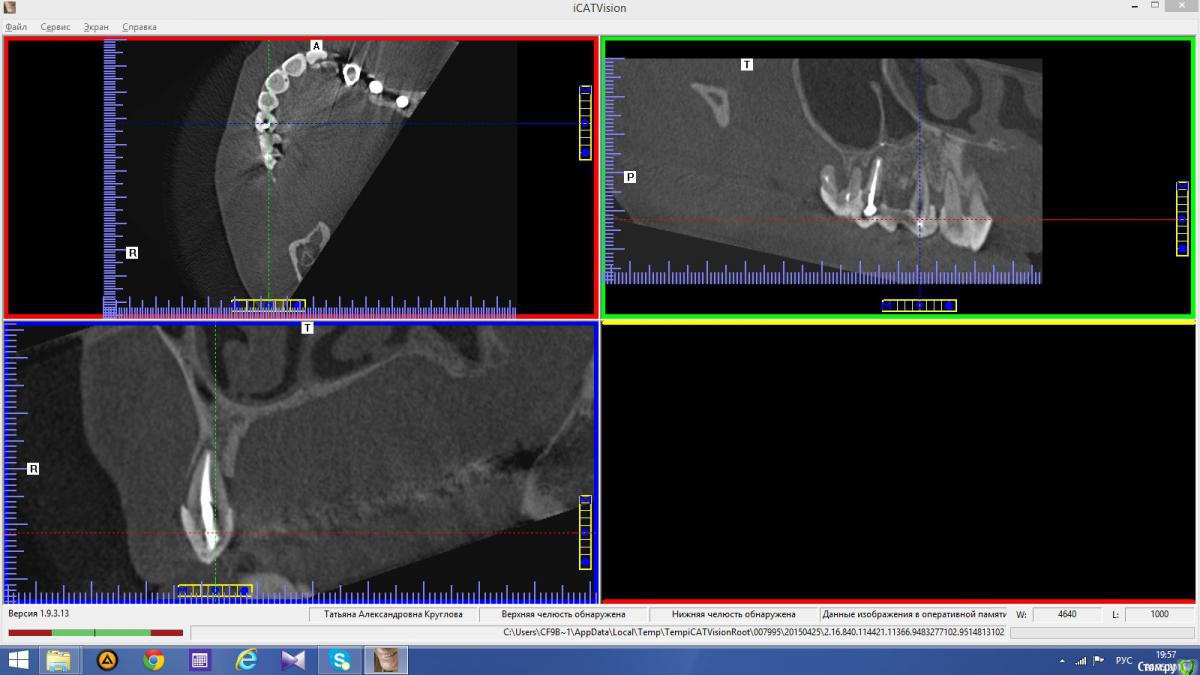Screen dimensions: 1200x675
Task: Click the window width value 4640
Action: (x=1066, y=614)
